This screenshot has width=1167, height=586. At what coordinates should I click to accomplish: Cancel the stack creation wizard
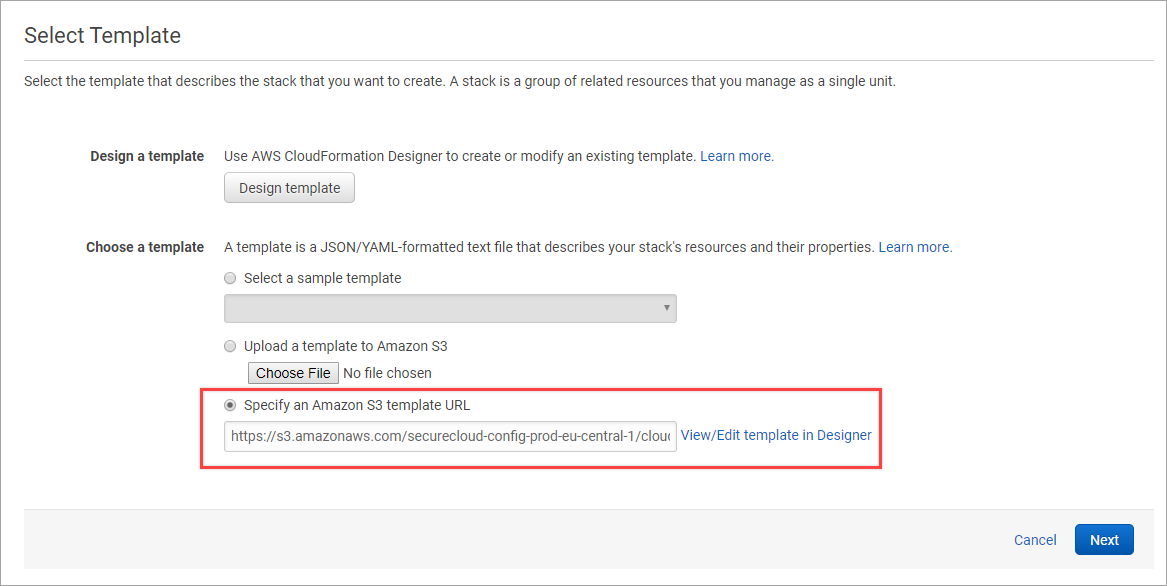1035,540
